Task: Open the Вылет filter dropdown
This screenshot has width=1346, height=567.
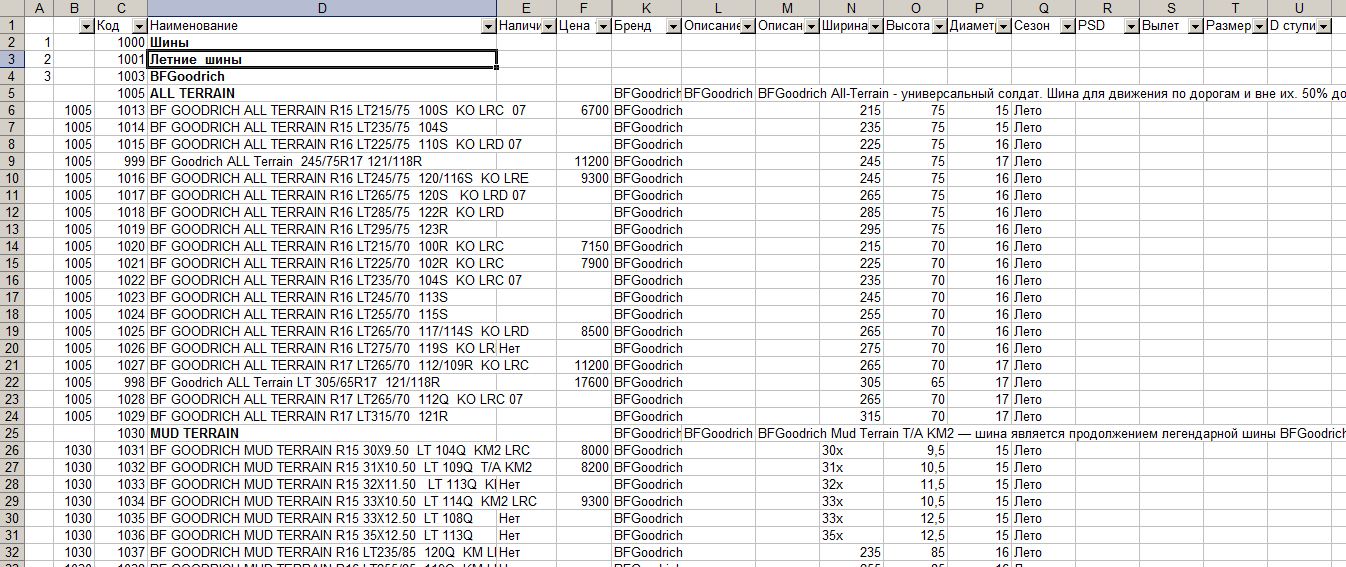Action: pos(1195,26)
